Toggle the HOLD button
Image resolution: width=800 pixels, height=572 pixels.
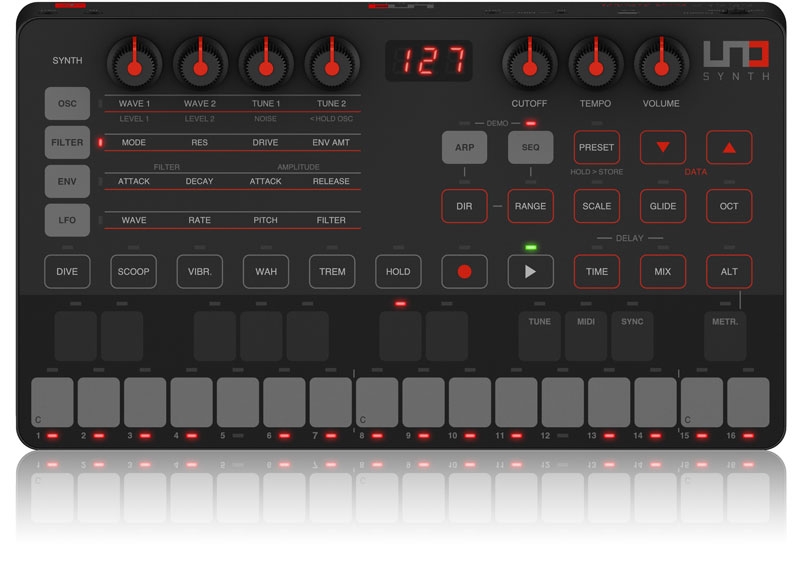tap(398, 271)
